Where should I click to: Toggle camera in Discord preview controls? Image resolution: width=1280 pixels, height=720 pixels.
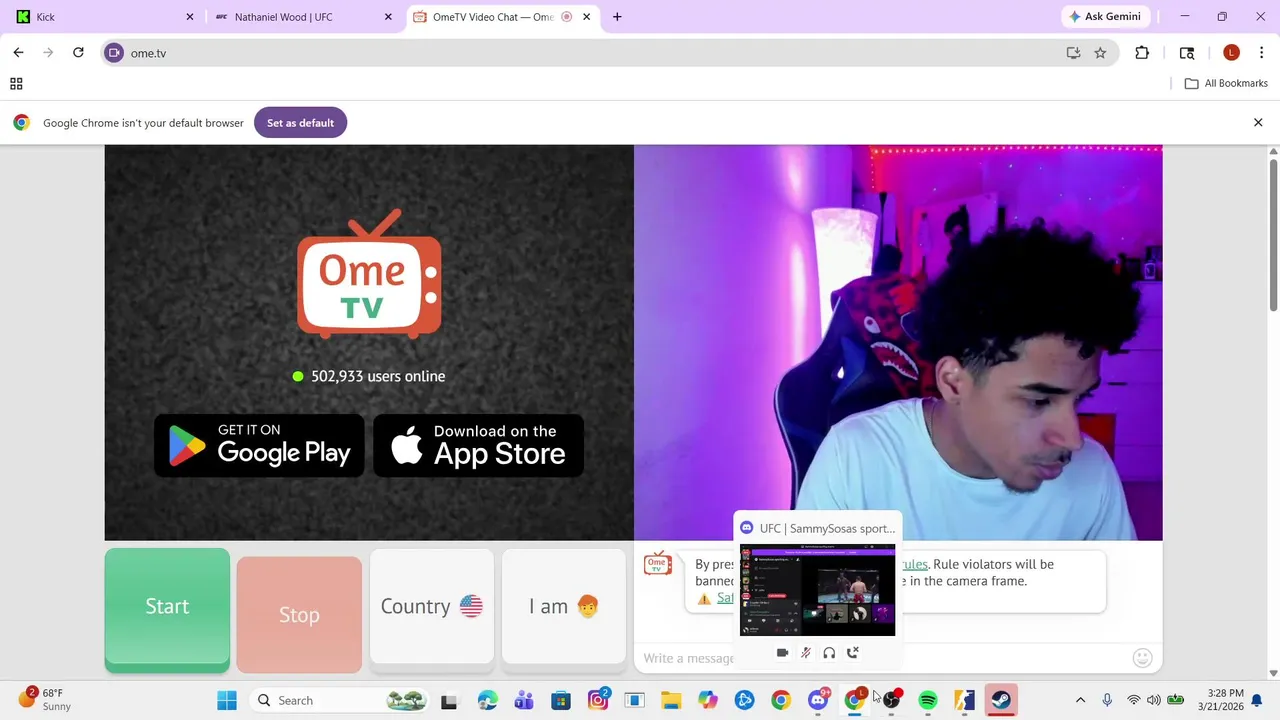point(782,653)
